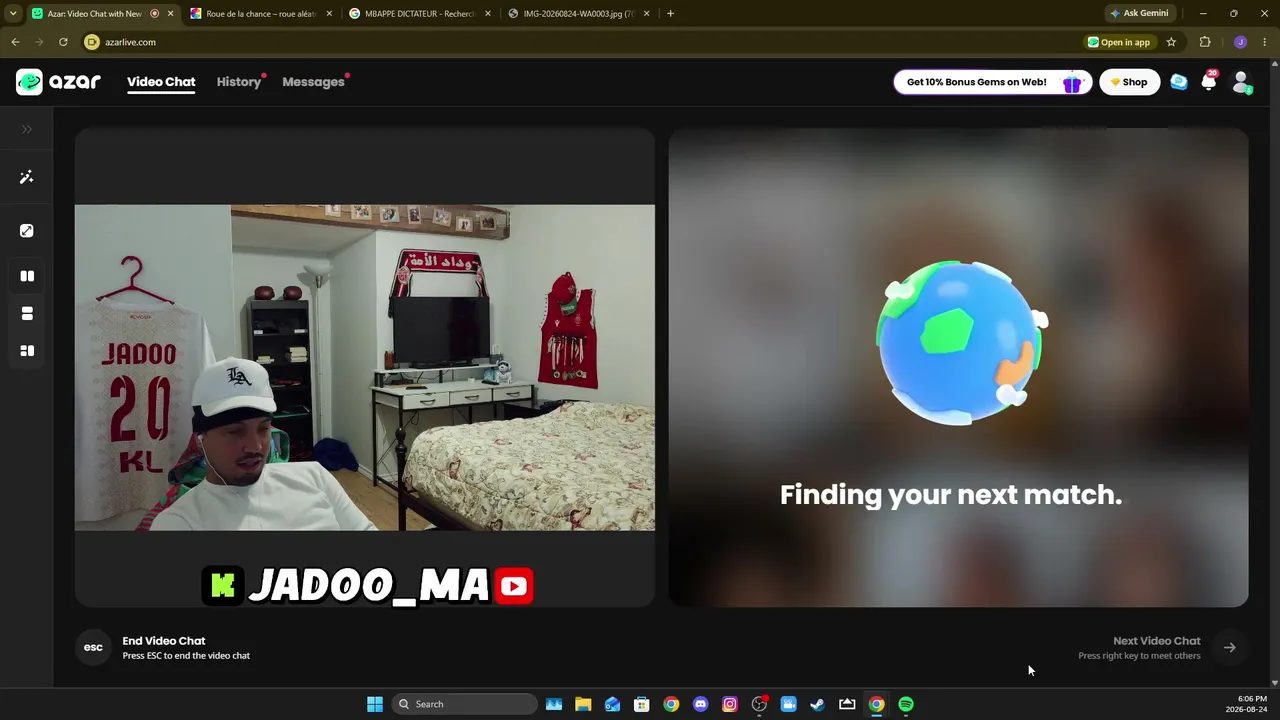Screen dimensions: 1280x720
Task: Bookmark this page with the star
Action: coord(1171,42)
